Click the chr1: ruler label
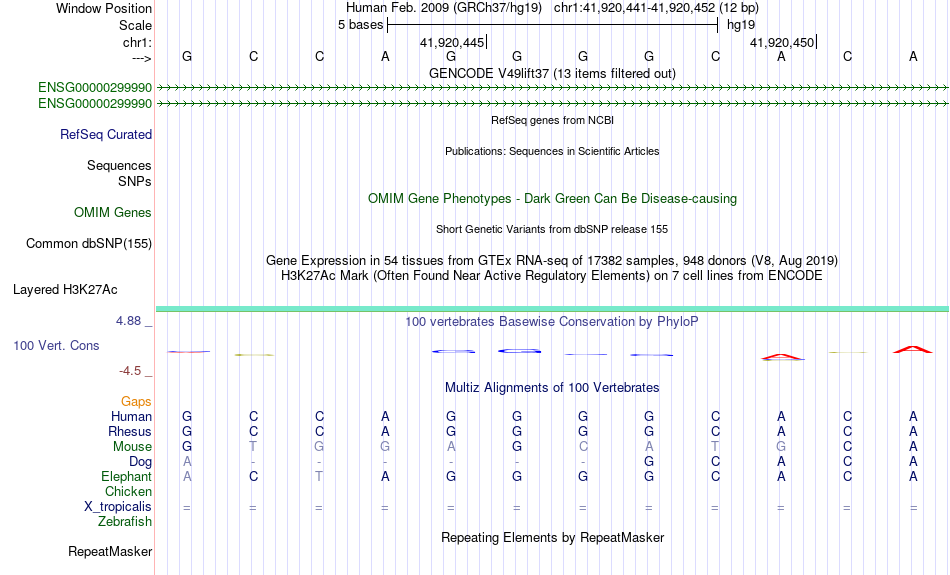950x575 pixels. click(137, 42)
